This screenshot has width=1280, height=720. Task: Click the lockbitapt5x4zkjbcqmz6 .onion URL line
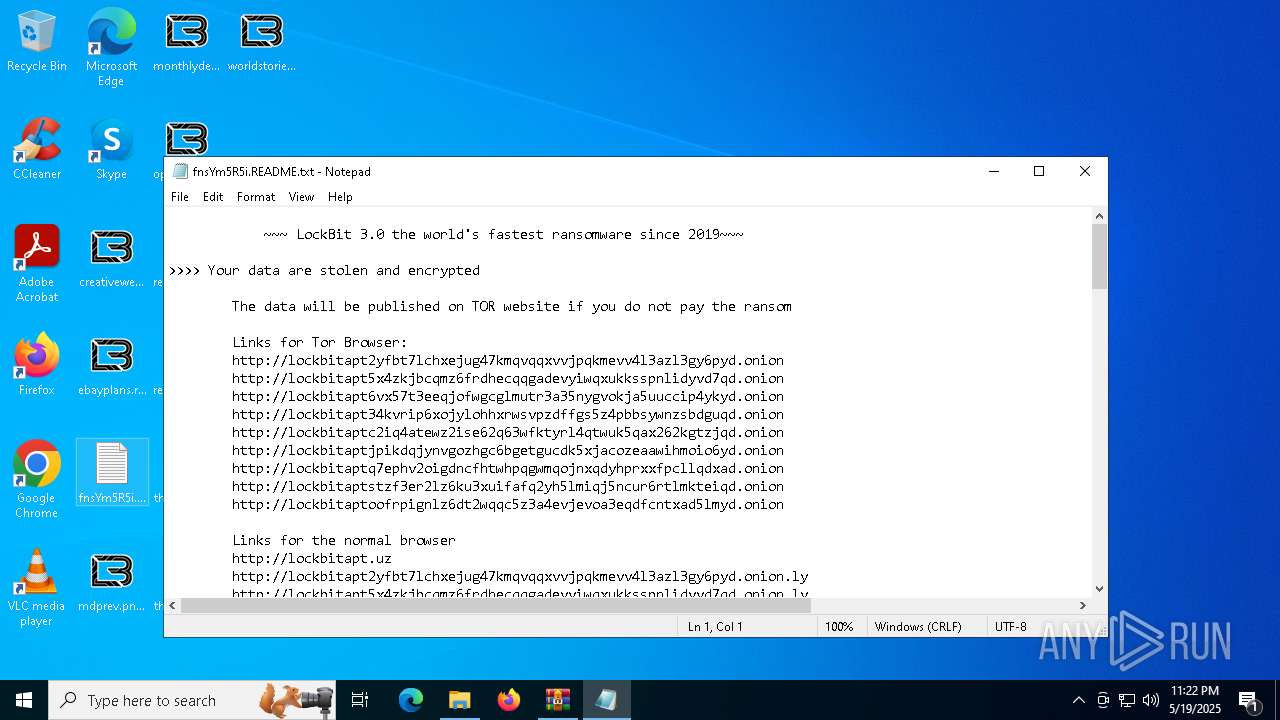coord(508,378)
